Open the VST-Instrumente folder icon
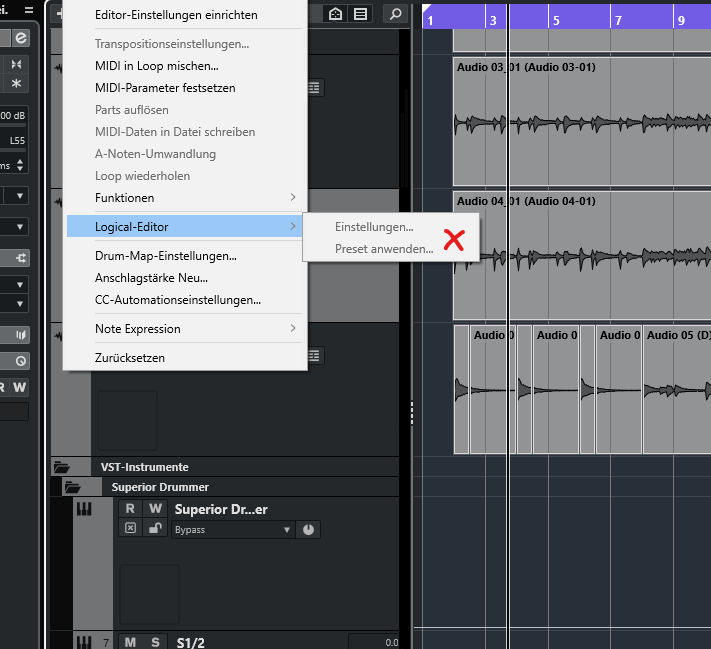This screenshot has width=711, height=649. pos(62,467)
